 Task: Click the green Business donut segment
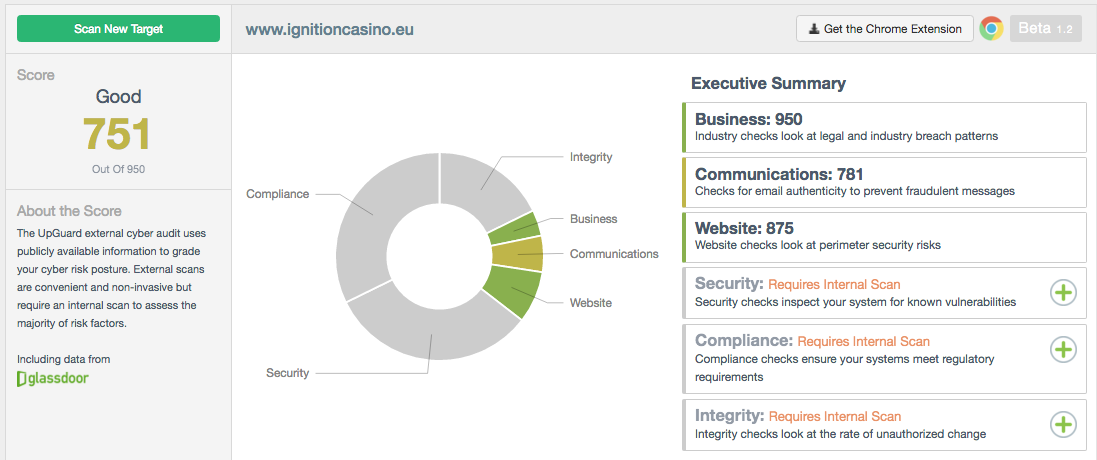tap(516, 228)
